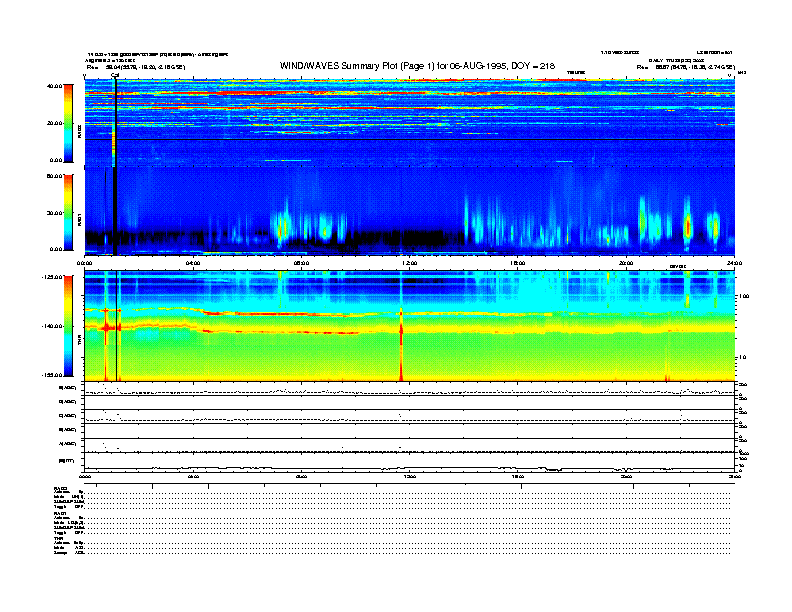
Task: Click the 100 frequency label on the right axis
Action: tap(743, 296)
